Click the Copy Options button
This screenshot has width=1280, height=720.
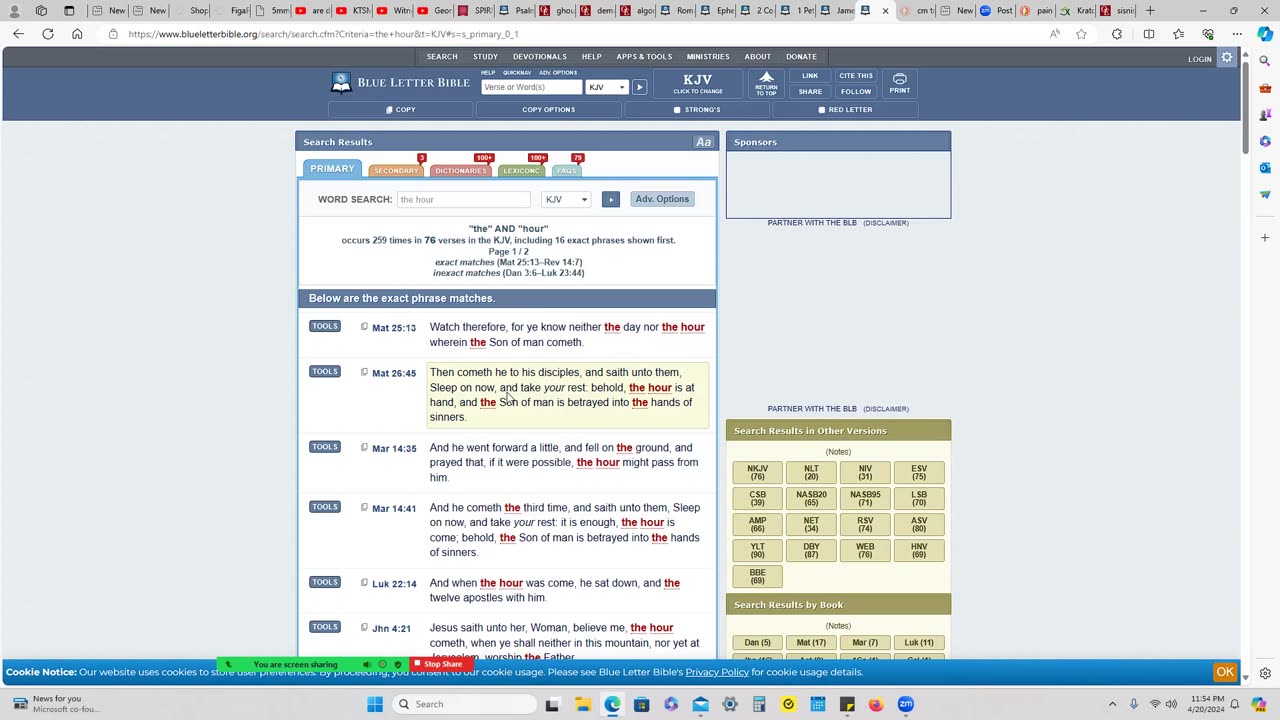pyautogui.click(x=548, y=110)
